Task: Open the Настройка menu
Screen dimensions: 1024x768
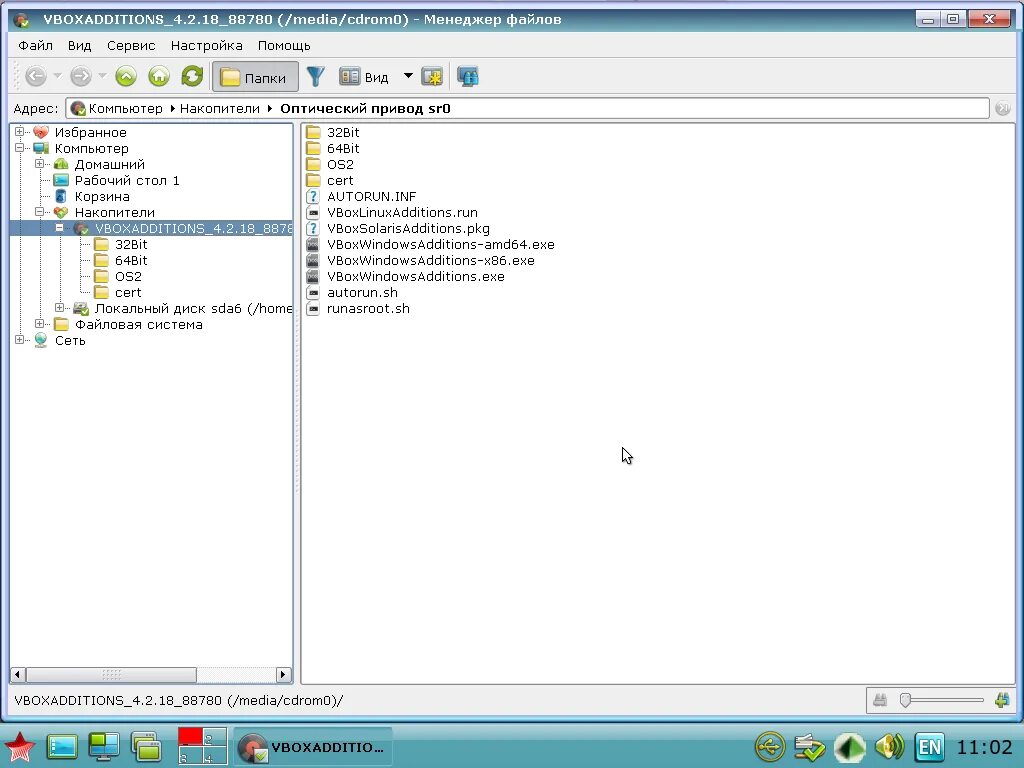Action: (x=206, y=46)
